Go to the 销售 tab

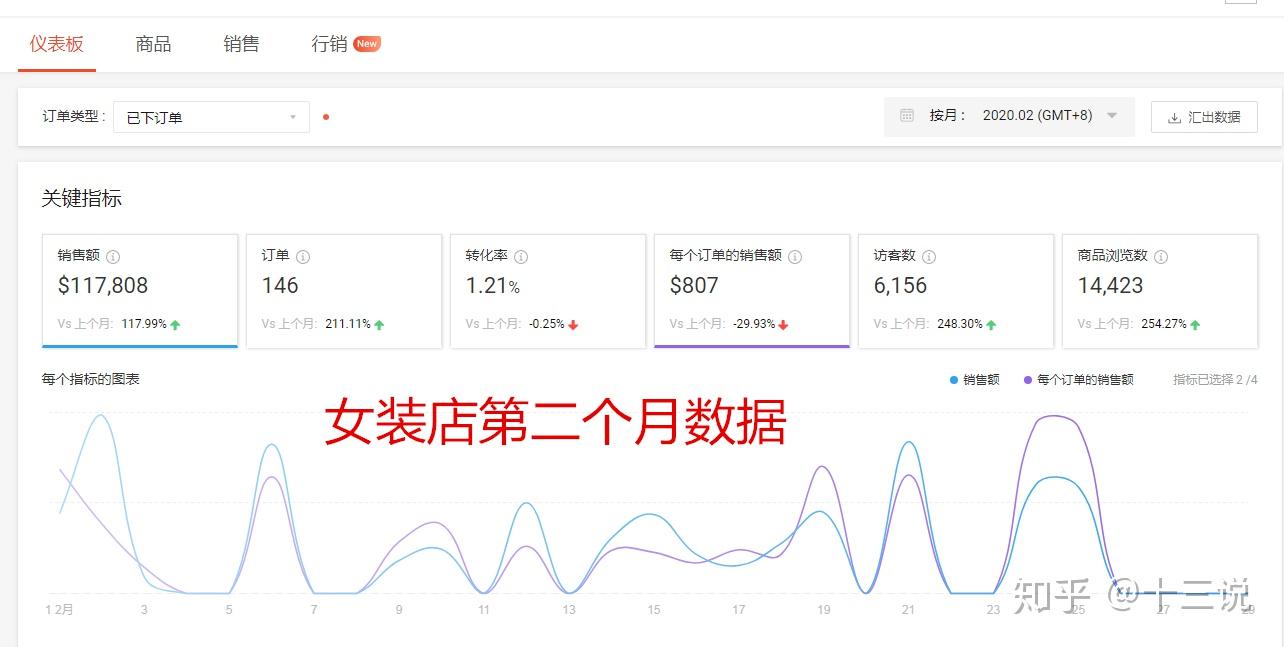pos(241,44)
